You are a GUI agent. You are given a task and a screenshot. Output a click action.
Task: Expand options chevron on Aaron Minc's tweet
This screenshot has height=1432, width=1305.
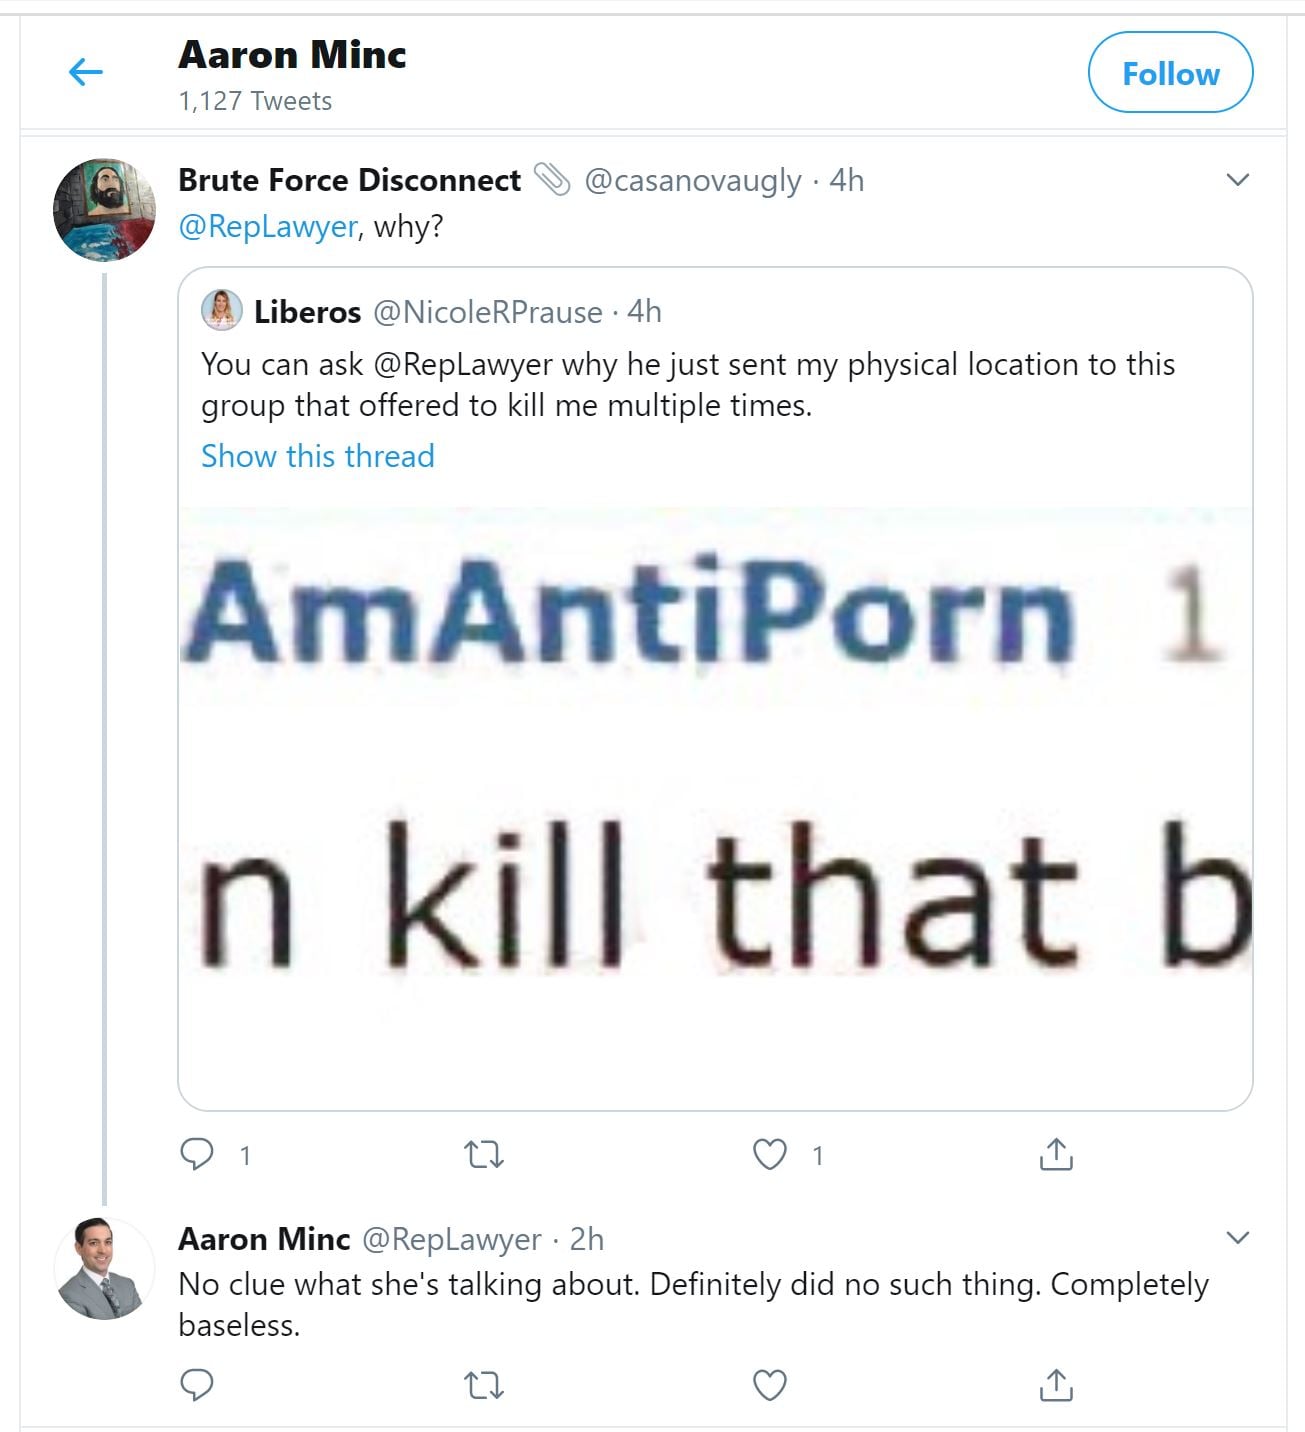pyautogui.click(x=1238, y=1238)
